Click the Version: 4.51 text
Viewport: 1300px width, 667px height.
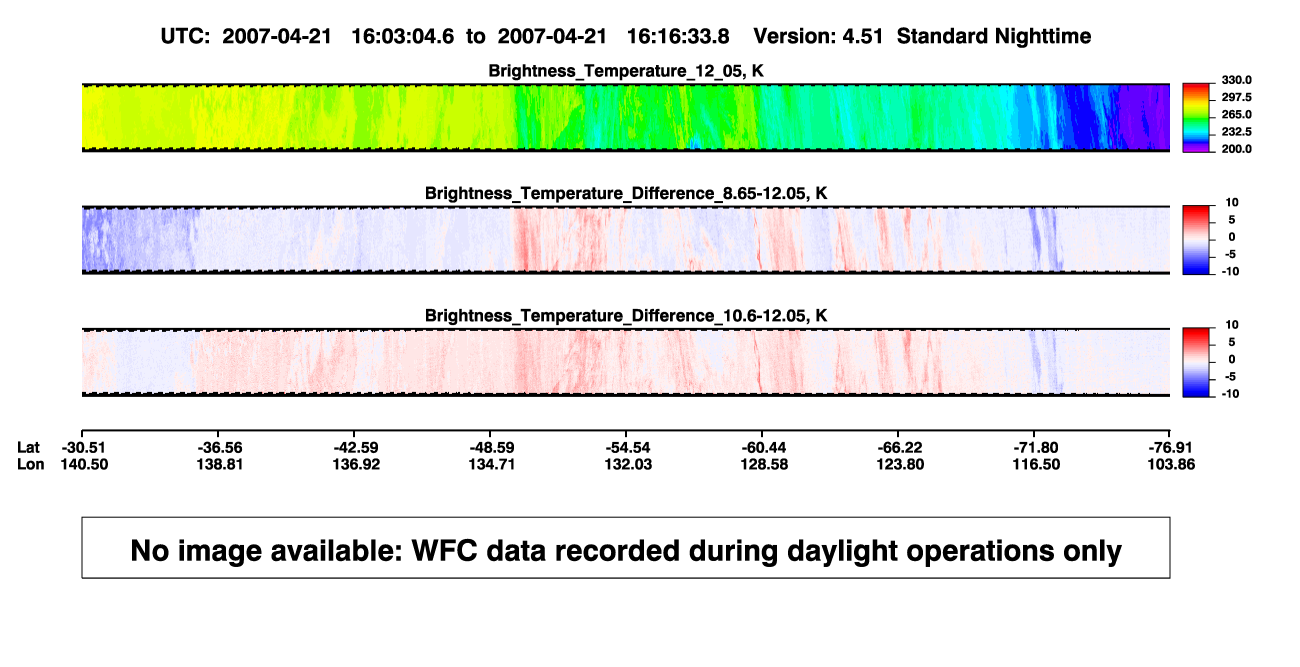tap(820, 36)
